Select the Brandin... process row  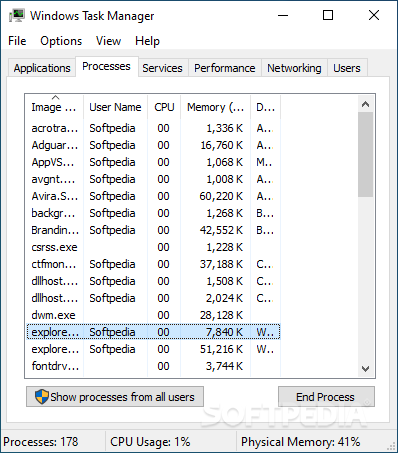pyautogui.click(x=153, y=230)
